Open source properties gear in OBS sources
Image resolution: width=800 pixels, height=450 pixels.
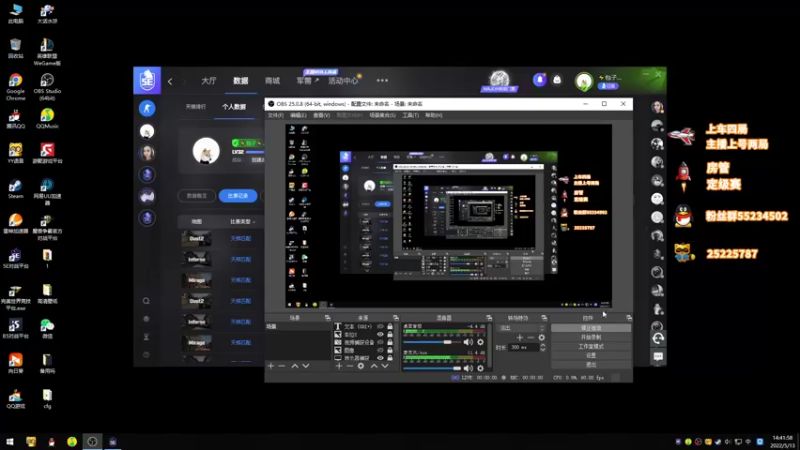361,366
